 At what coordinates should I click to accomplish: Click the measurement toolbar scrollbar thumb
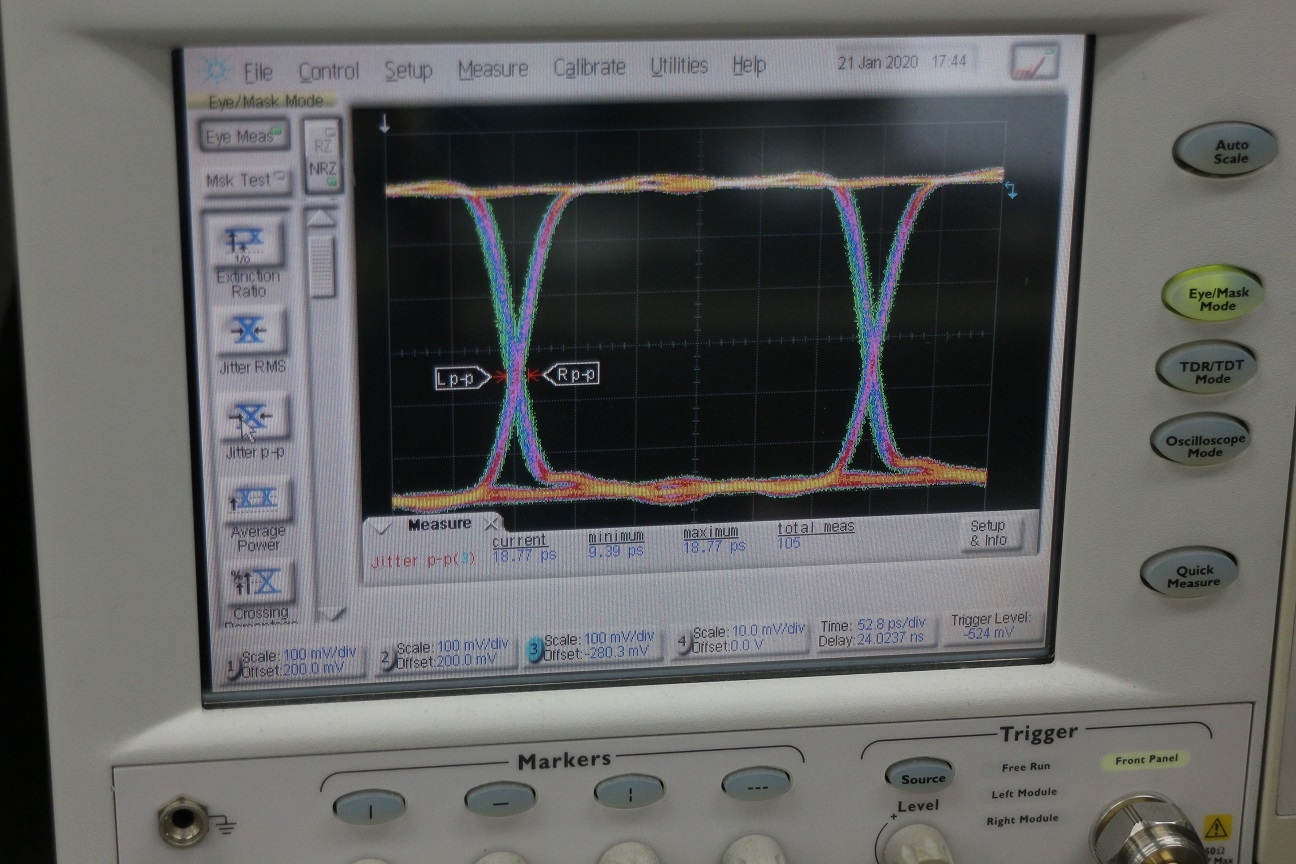click(x=322, y=265)
